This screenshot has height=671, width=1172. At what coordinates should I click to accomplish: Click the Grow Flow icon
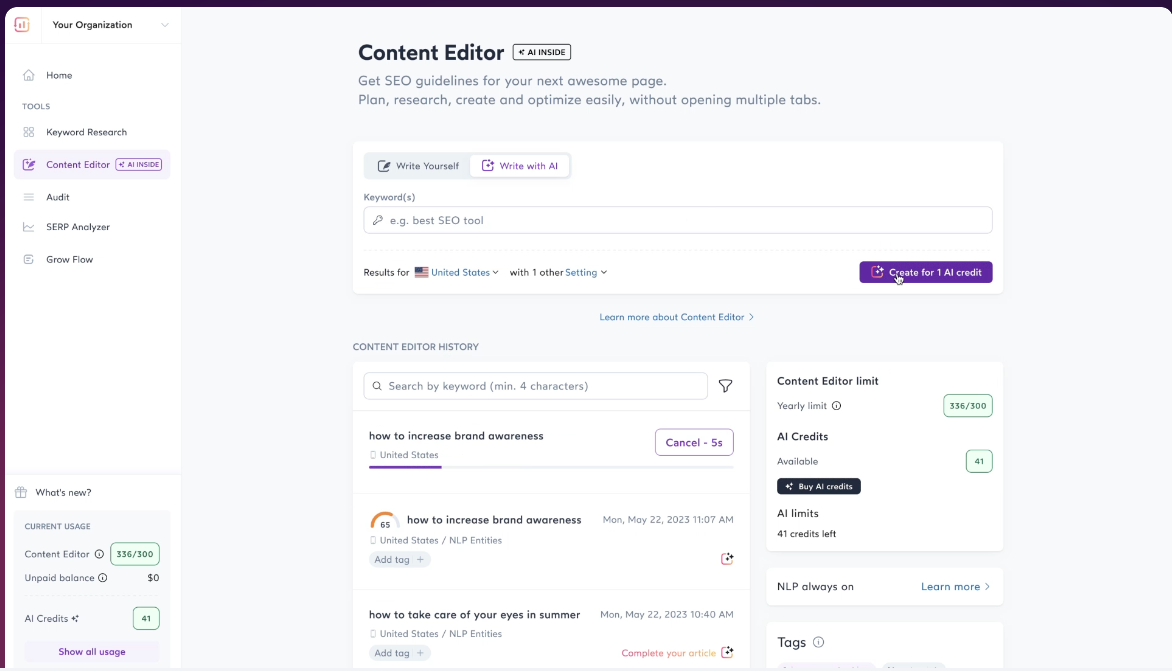click(x=28, y=260)
